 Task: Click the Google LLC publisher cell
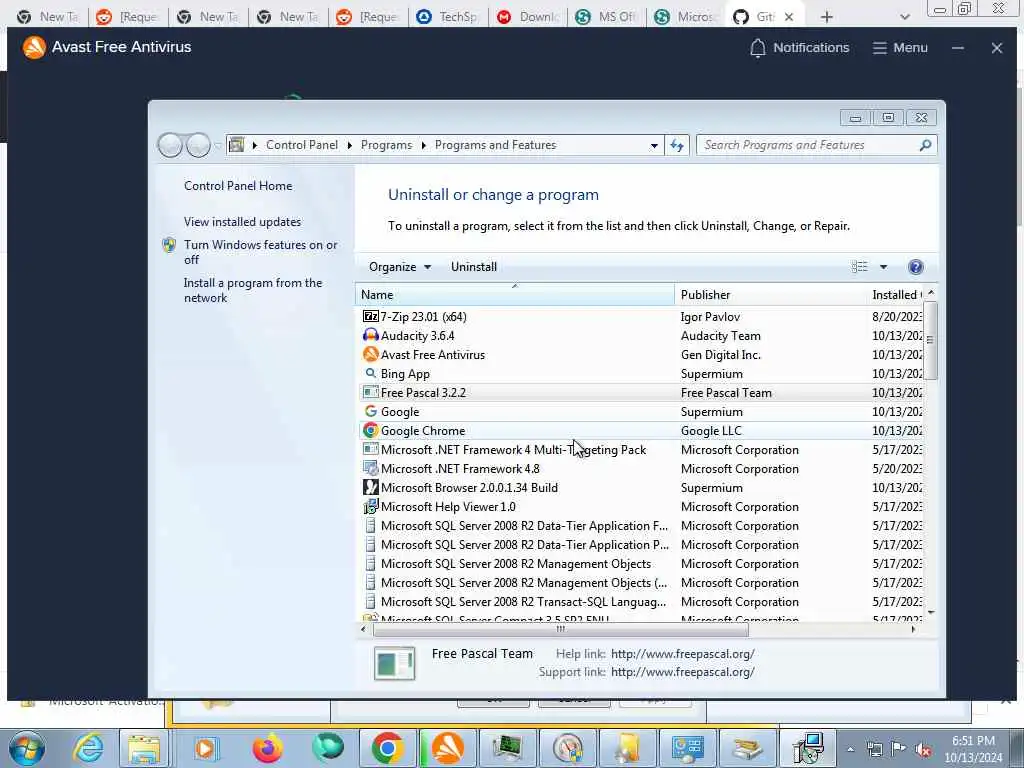point(711,430)
